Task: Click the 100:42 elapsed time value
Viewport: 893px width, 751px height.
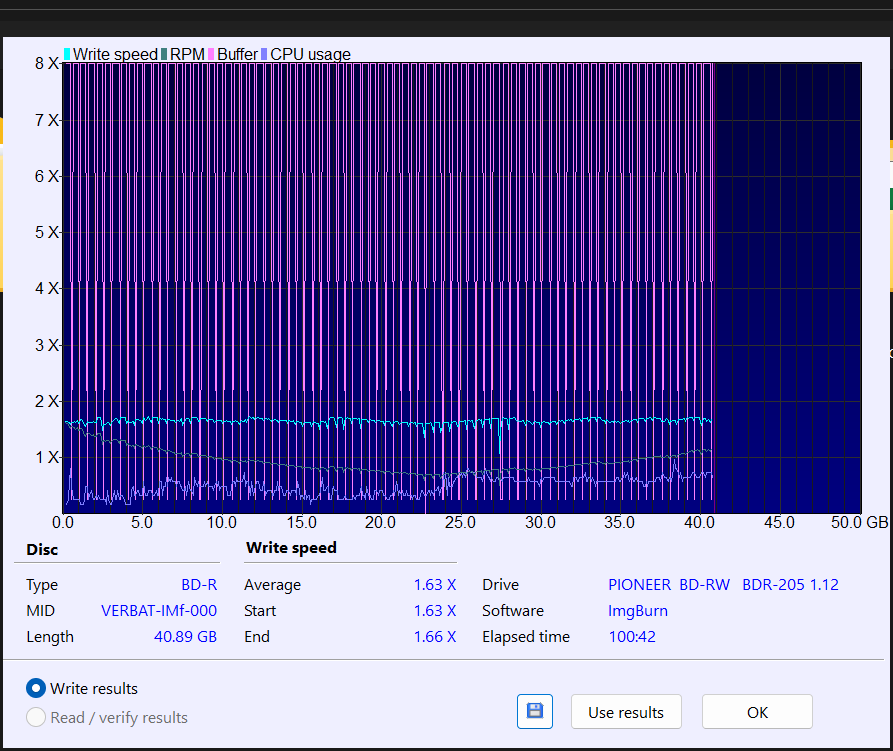Action: pos(632,637)
